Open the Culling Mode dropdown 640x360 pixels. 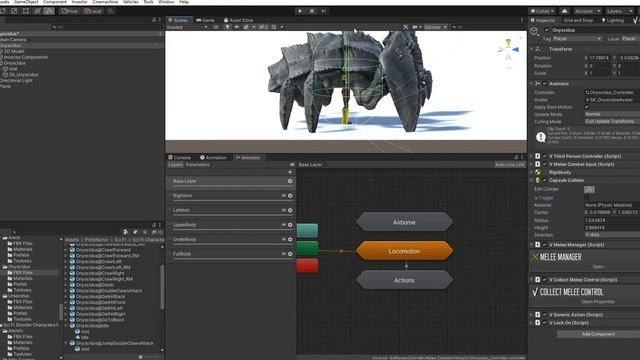612,122
